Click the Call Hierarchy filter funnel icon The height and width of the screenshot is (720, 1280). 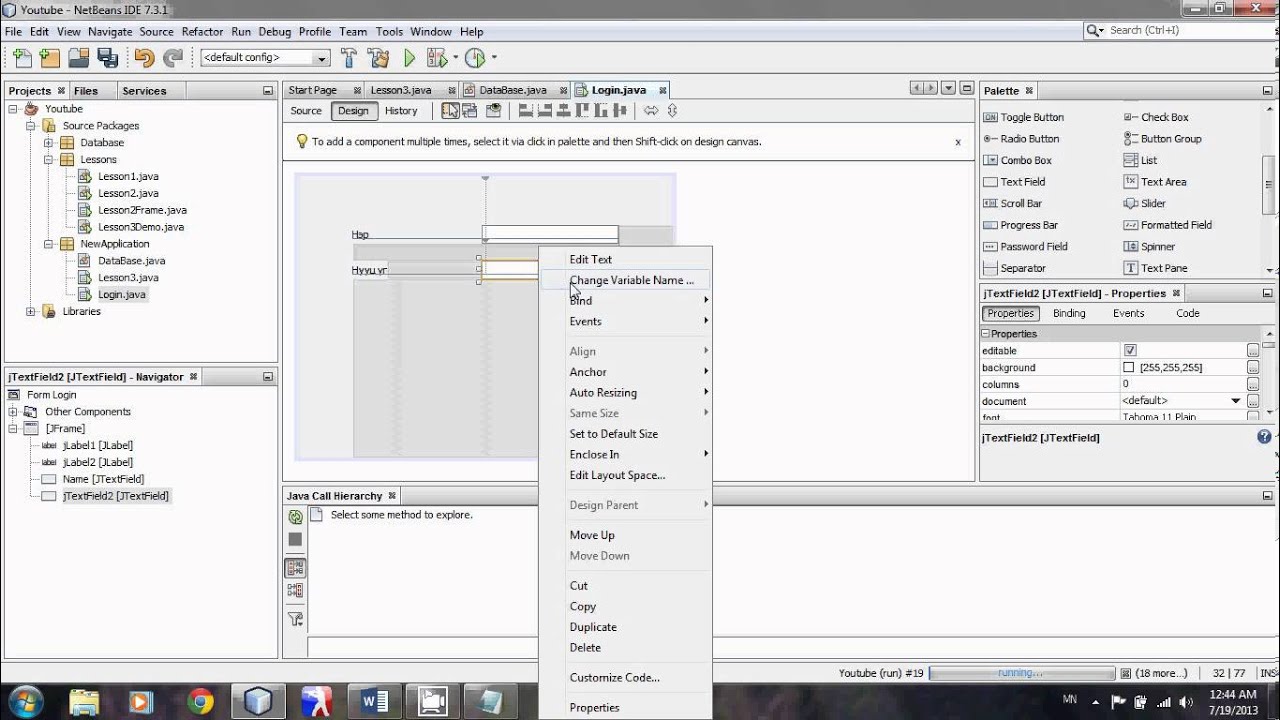295,620
